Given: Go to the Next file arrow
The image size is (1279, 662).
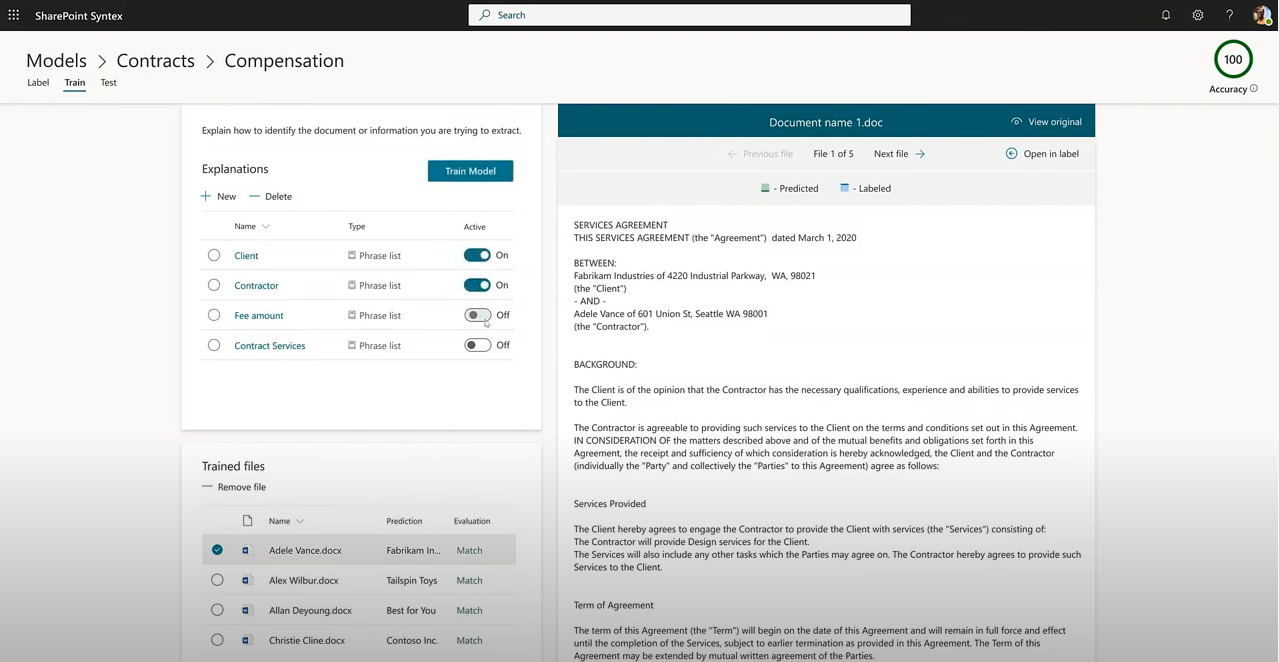Looking at the screenshot, I should coord(920,154).
